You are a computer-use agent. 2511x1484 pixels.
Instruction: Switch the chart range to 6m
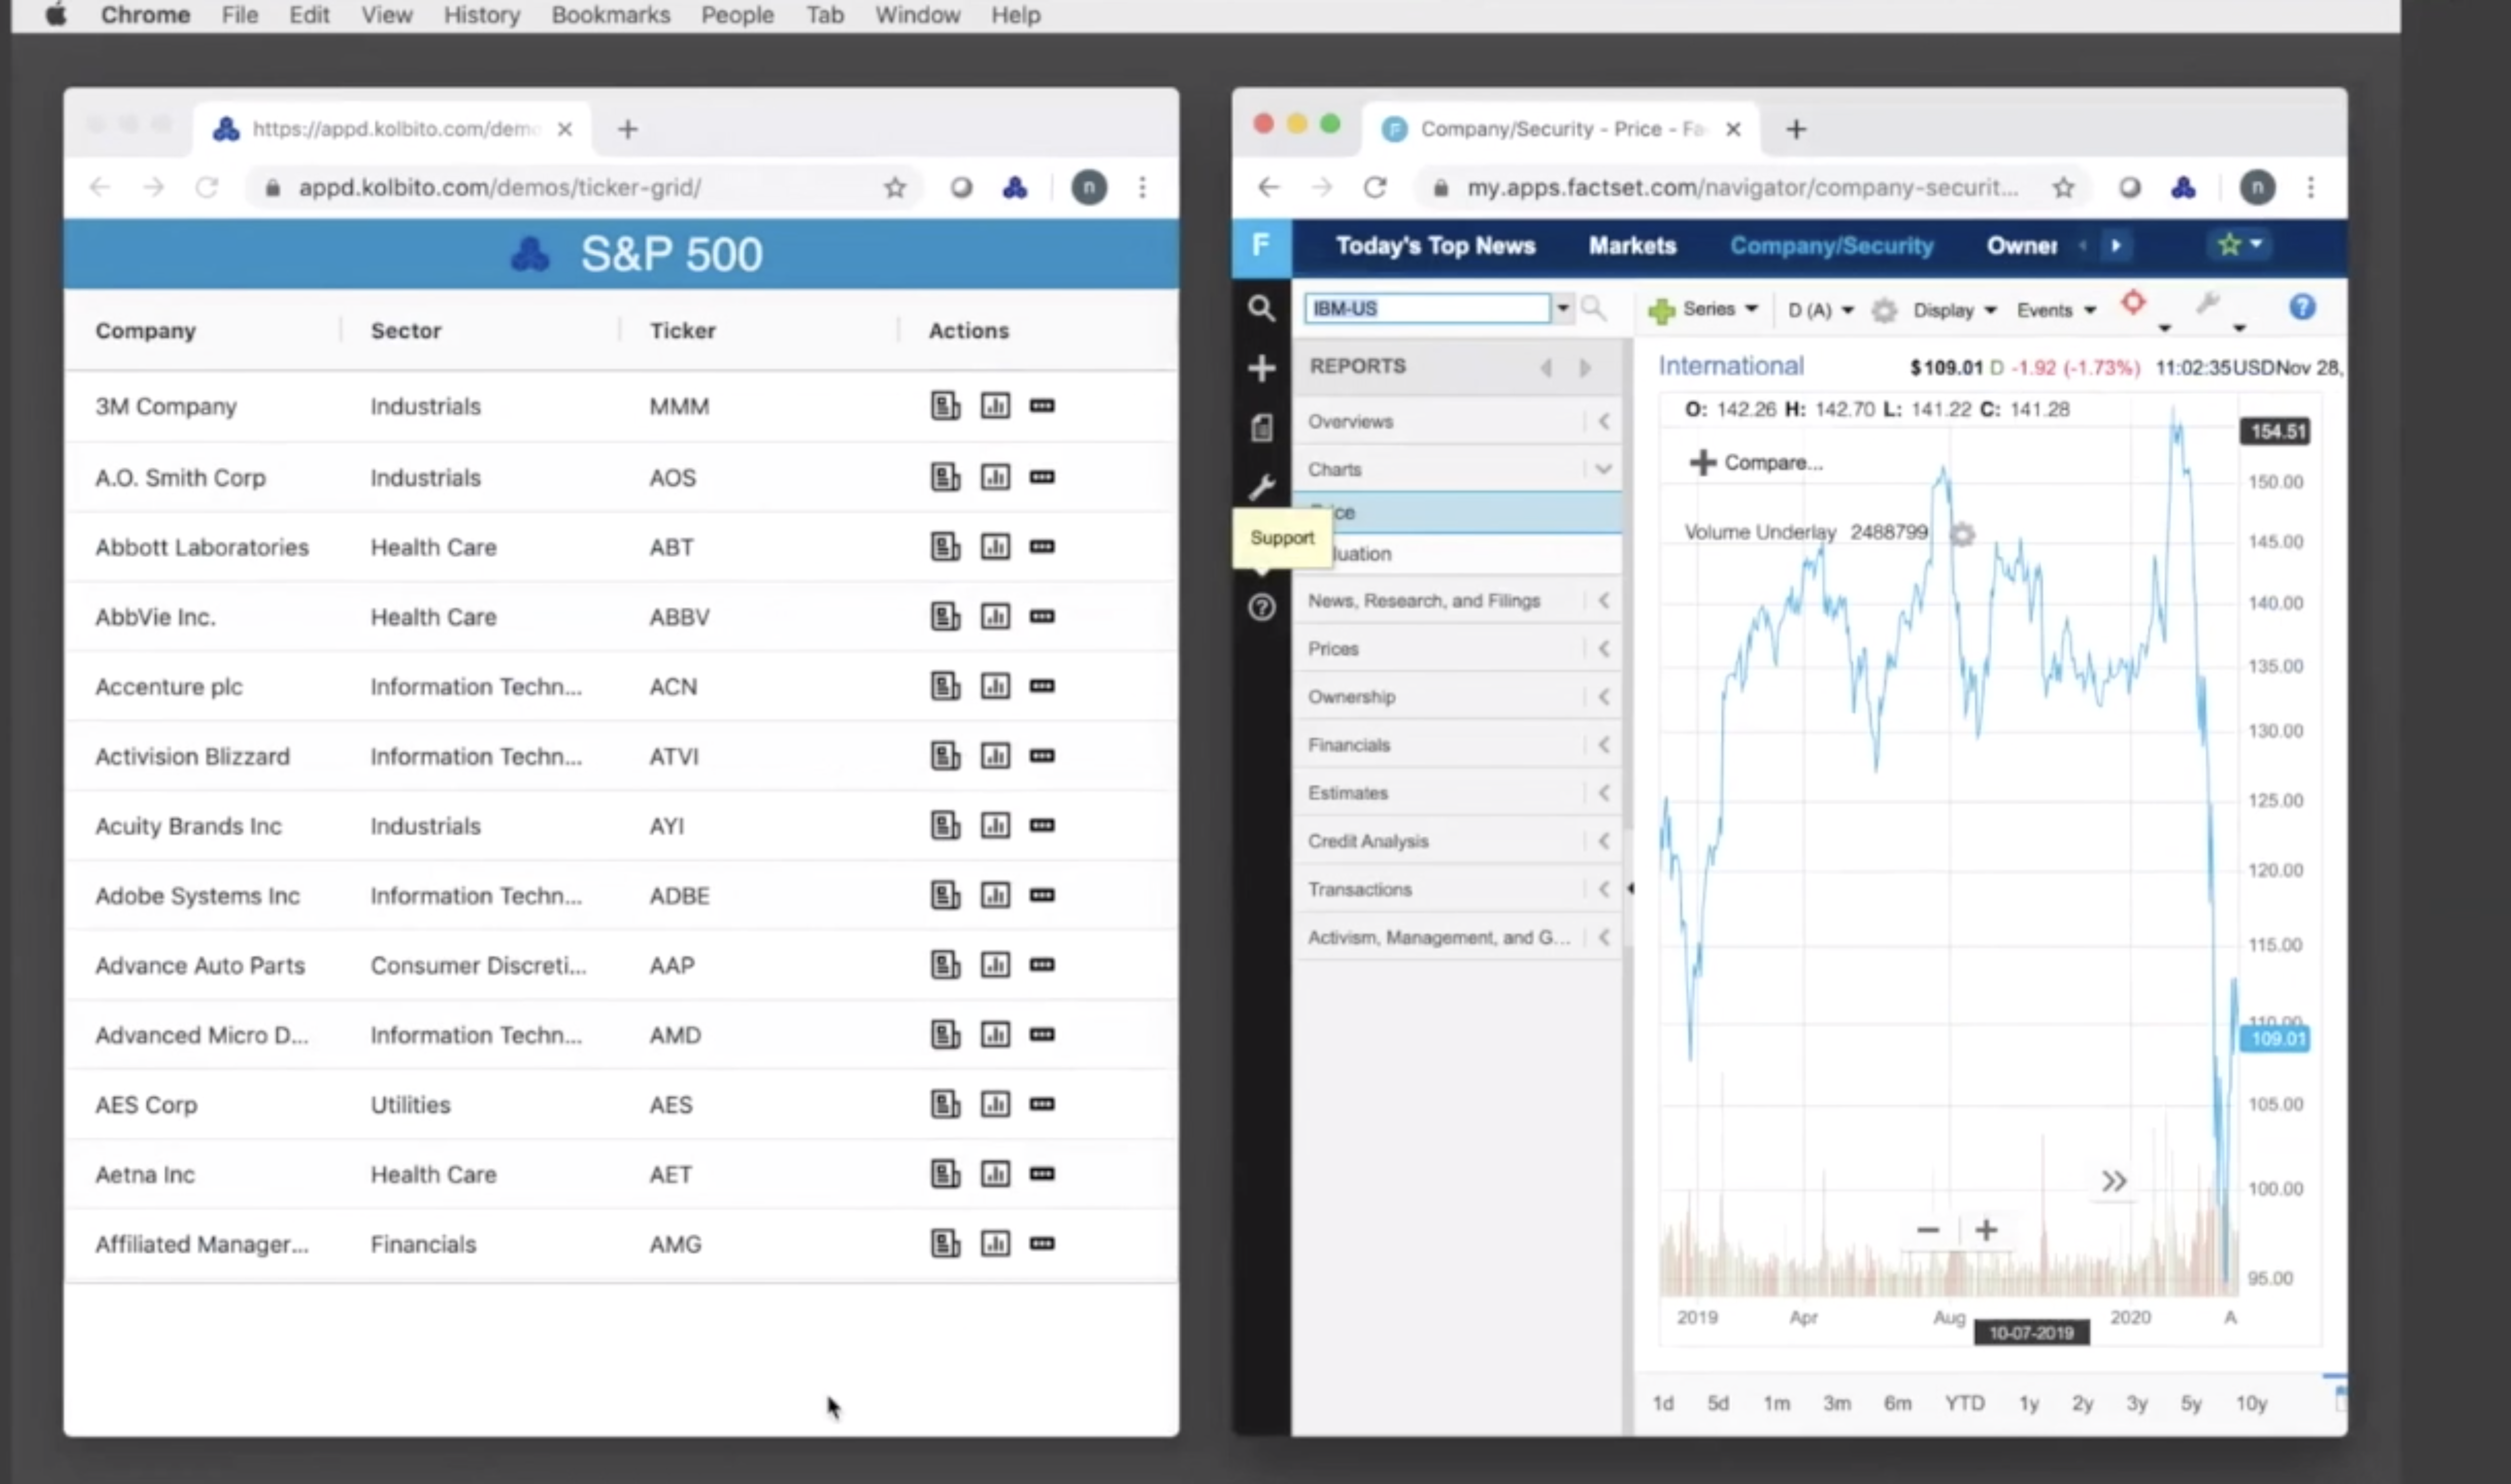(x=1897, y=1403)
